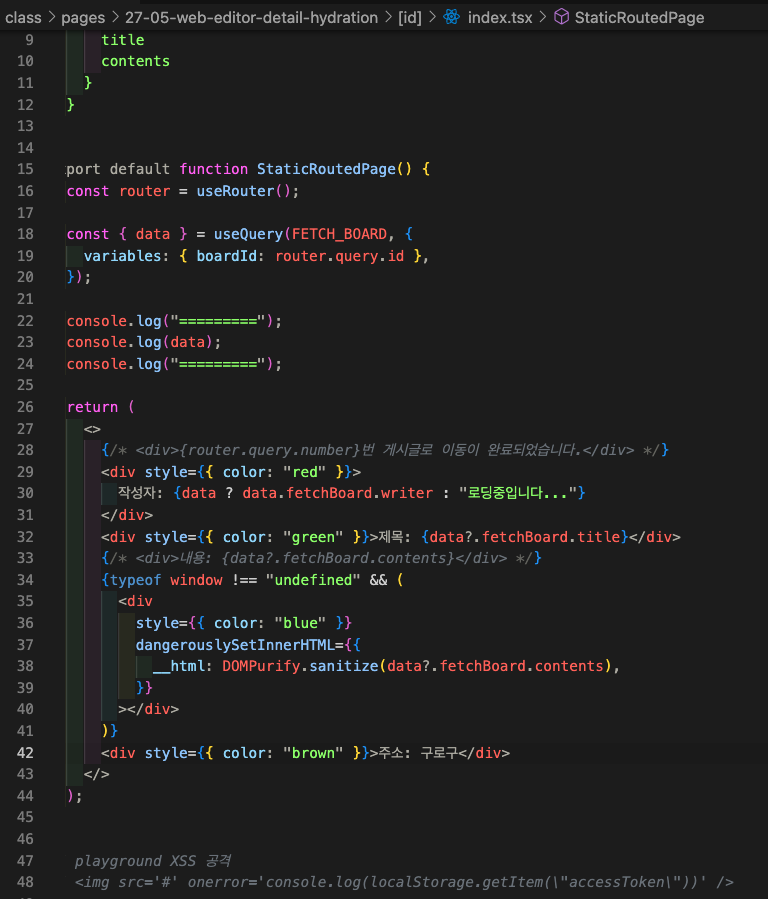Click 'useRouter' call on line 16
Screen dimensions: 768x899
coord(236,191)
